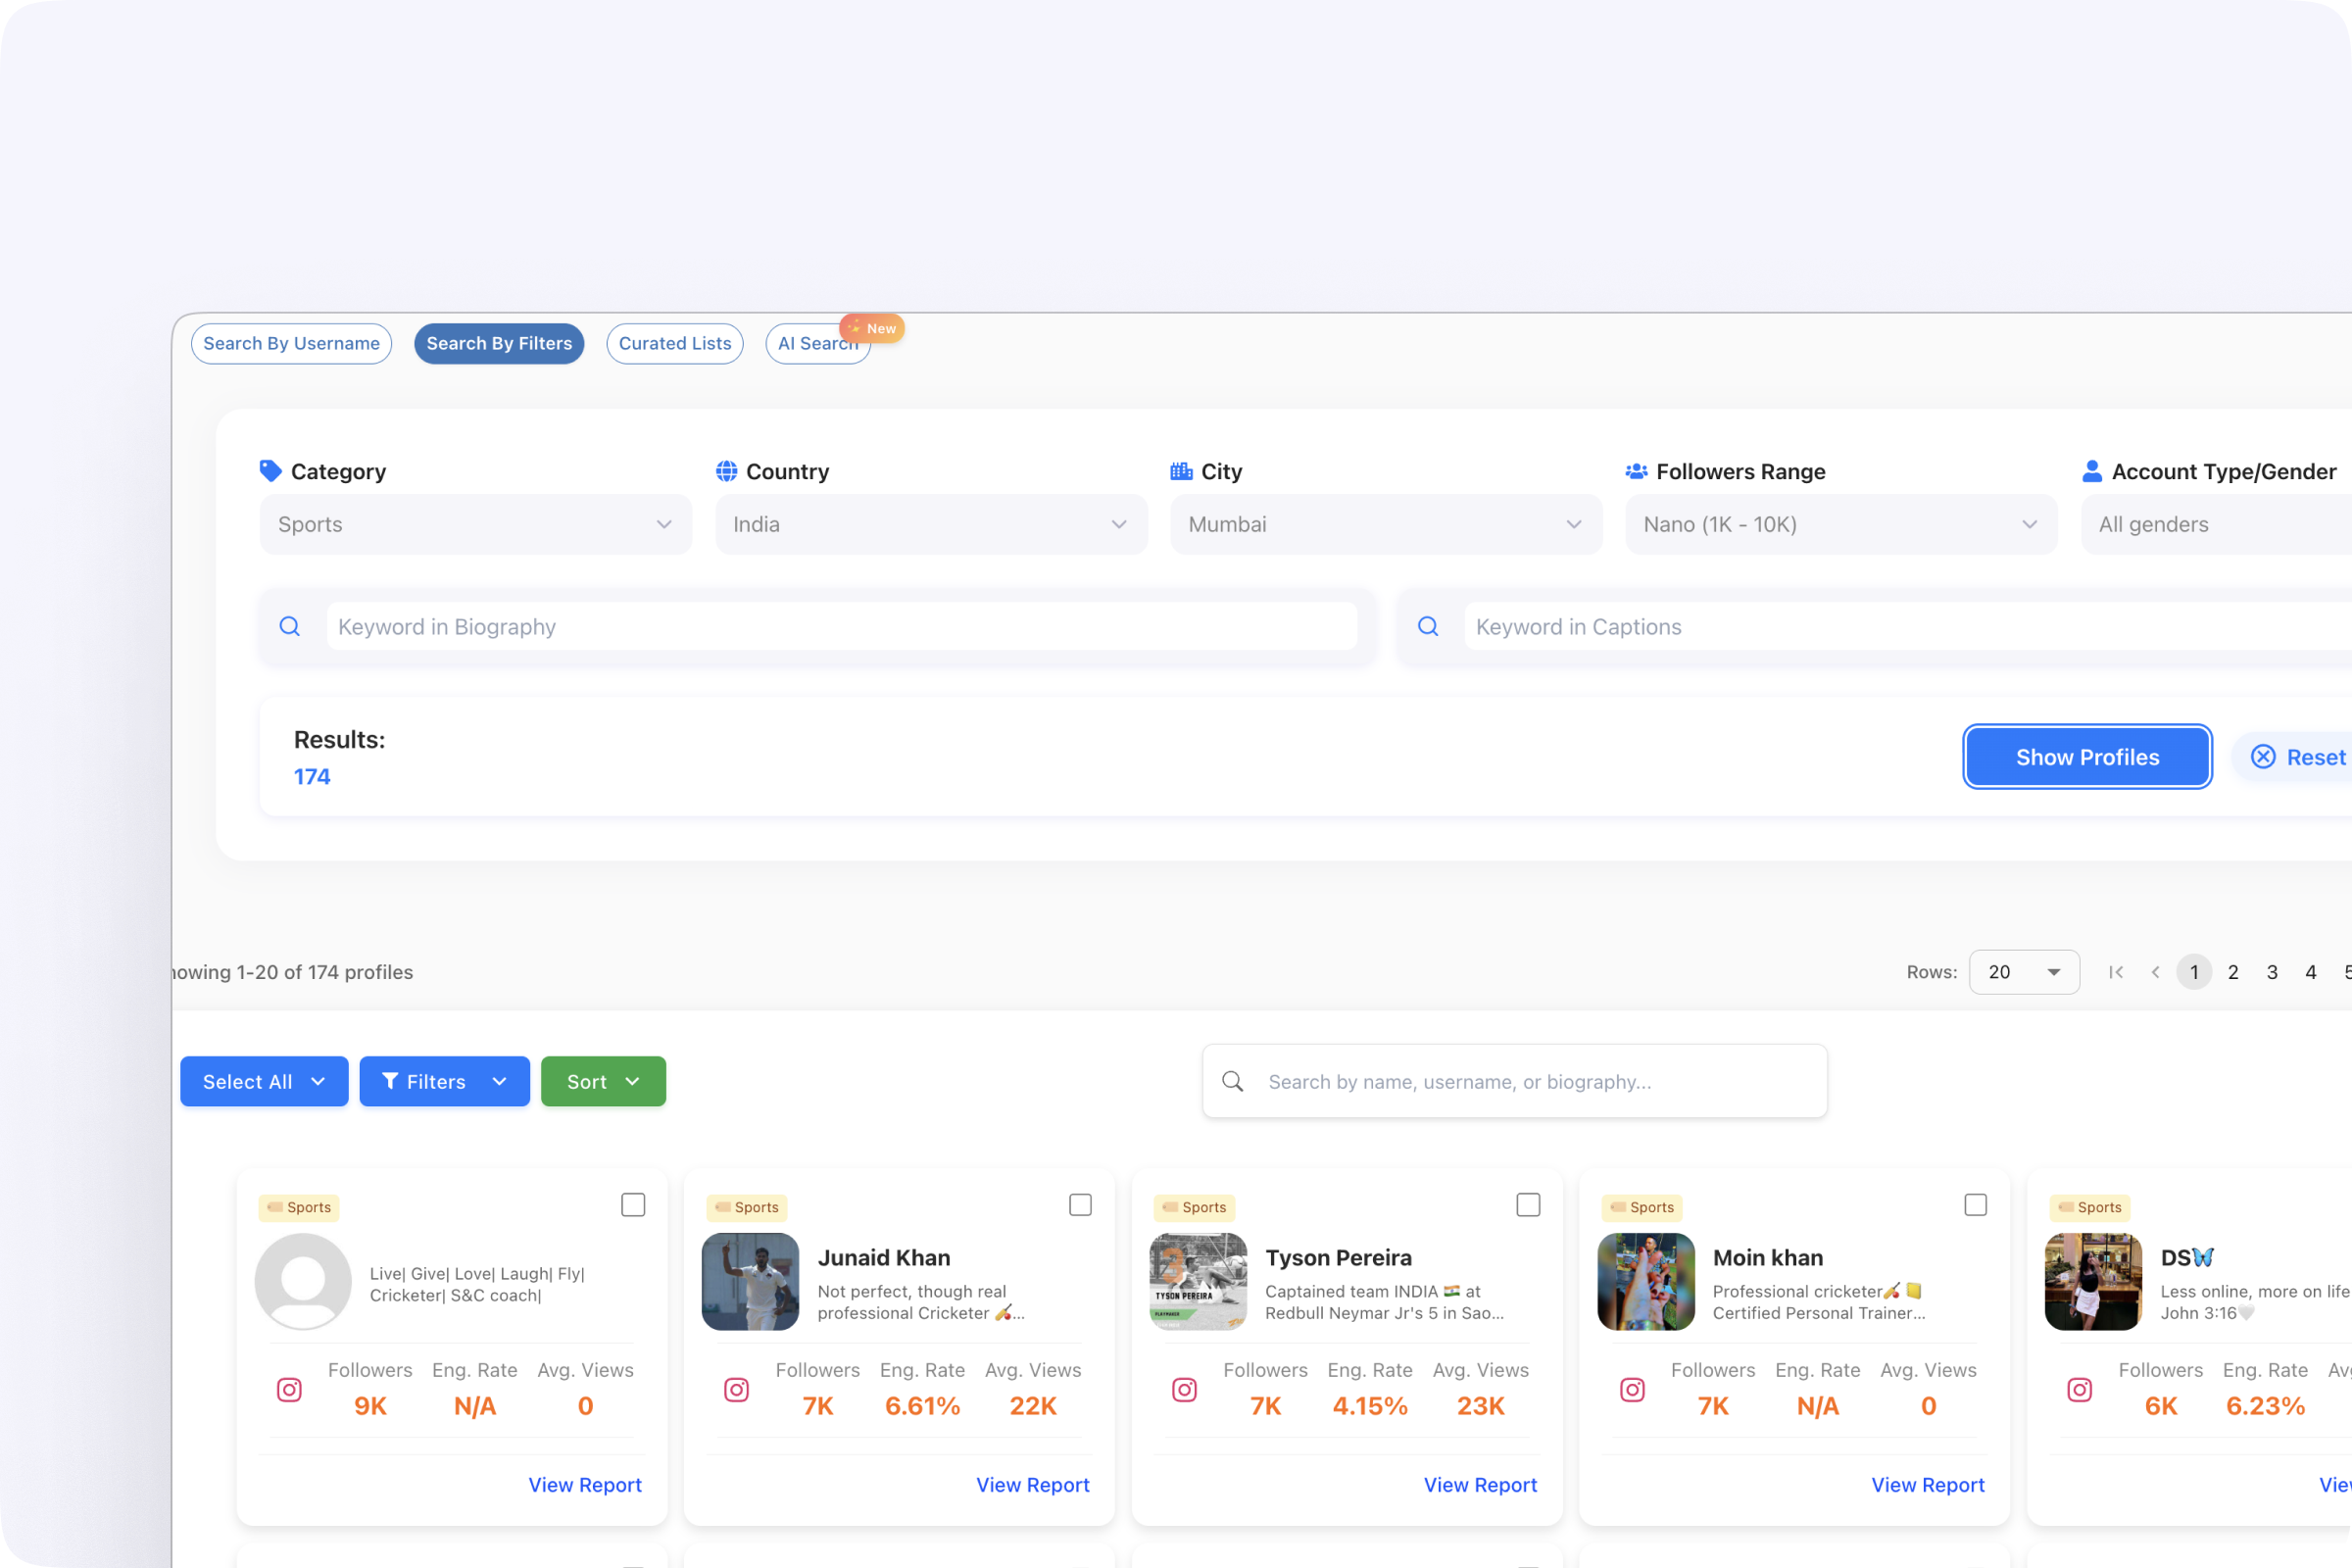
Task: Go to the previous results page
Action: point(2155,972)
